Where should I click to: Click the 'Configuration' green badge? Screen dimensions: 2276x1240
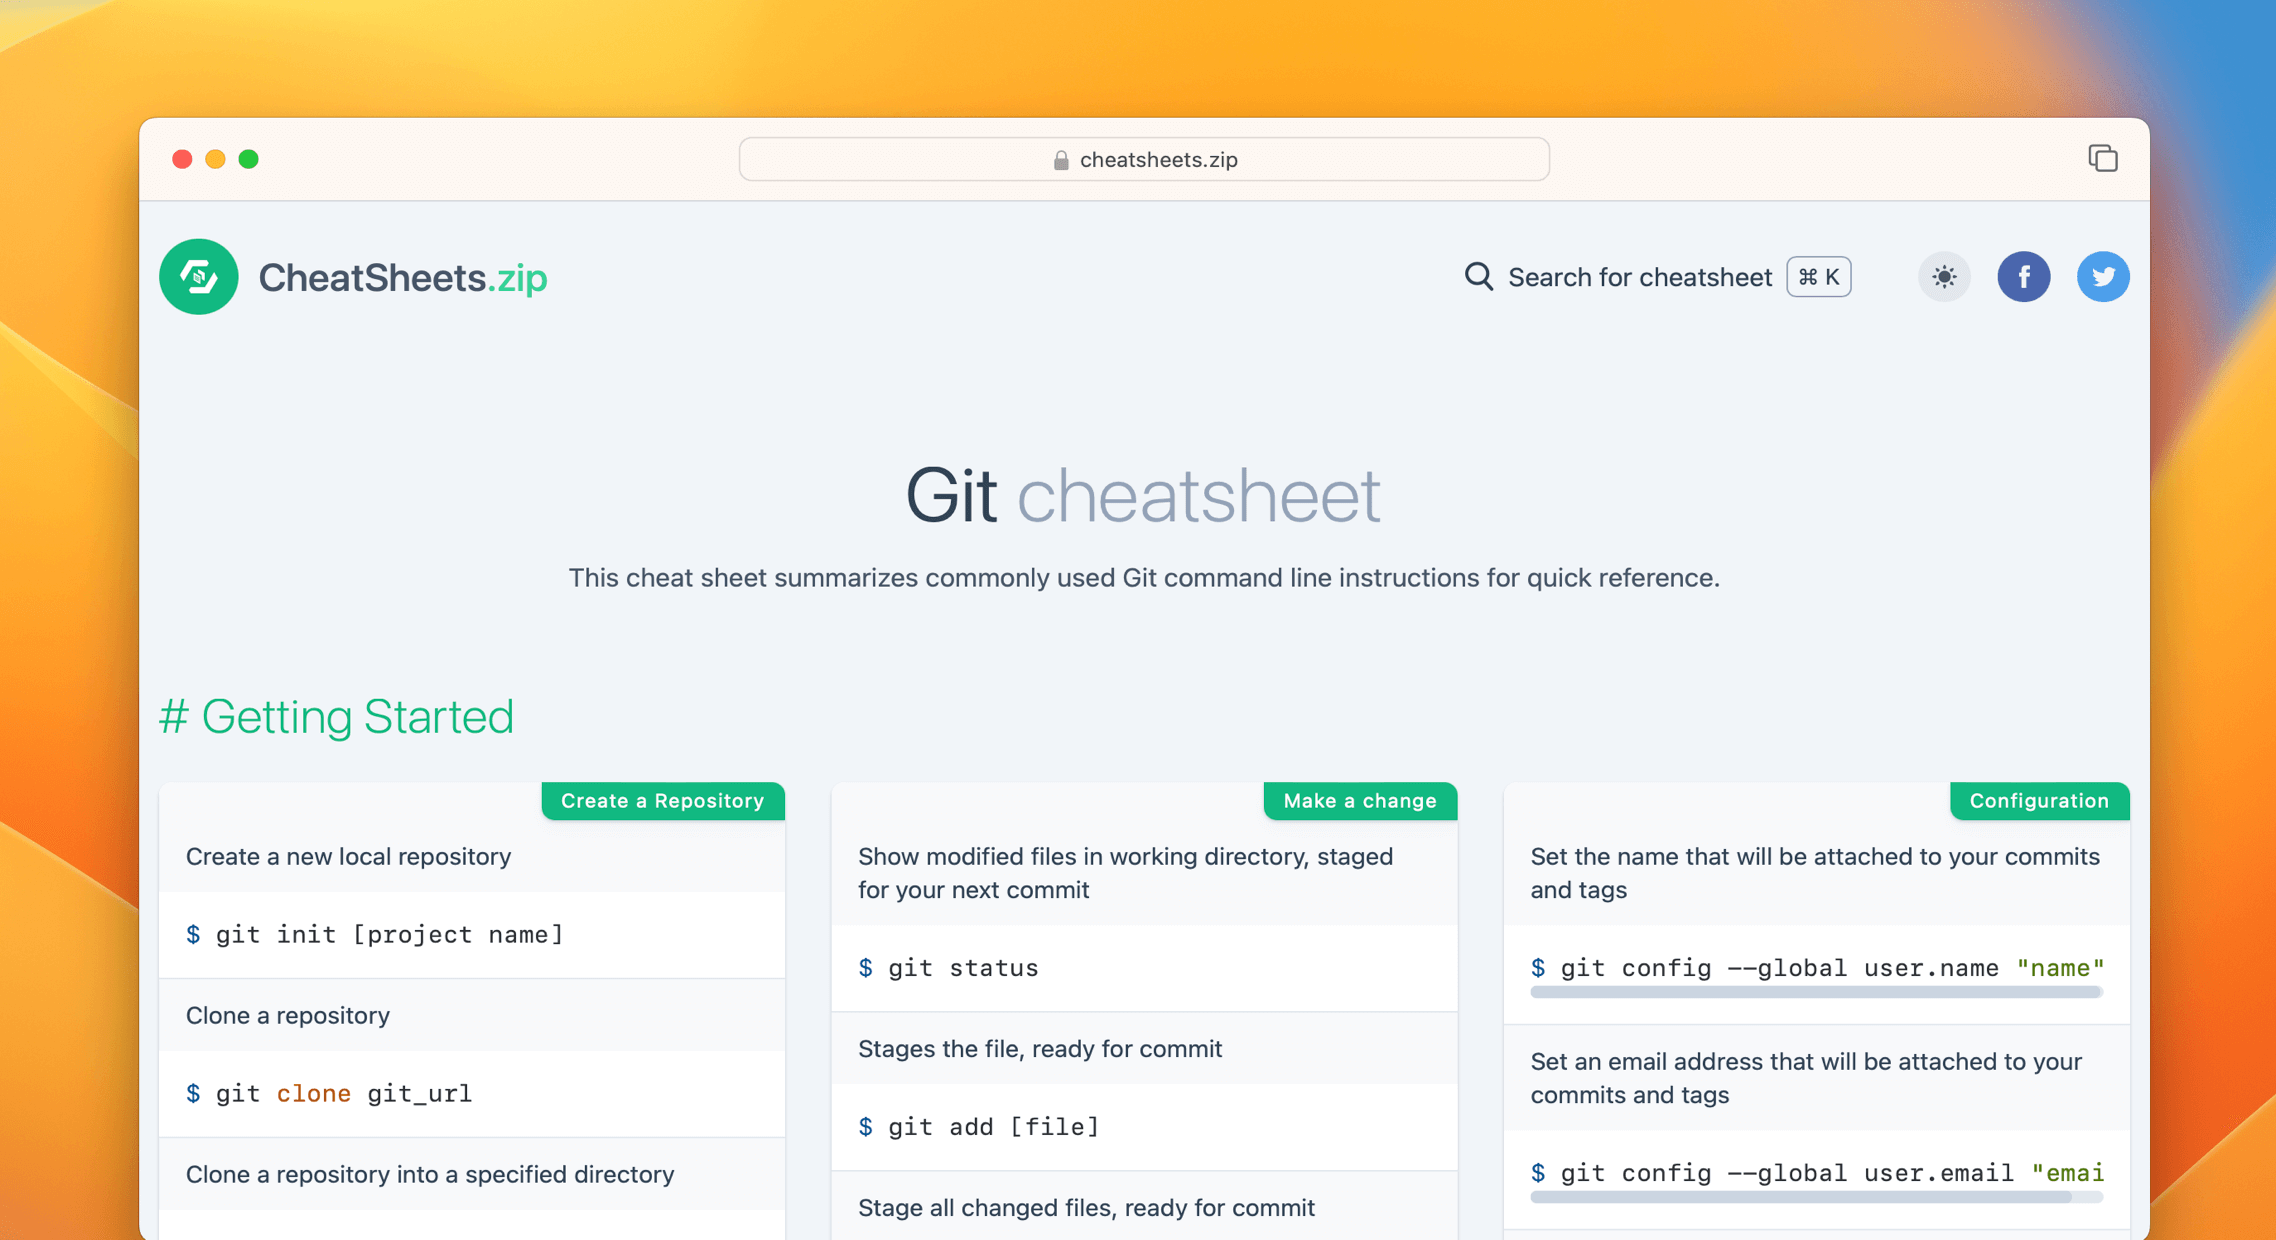point(2039,800)
